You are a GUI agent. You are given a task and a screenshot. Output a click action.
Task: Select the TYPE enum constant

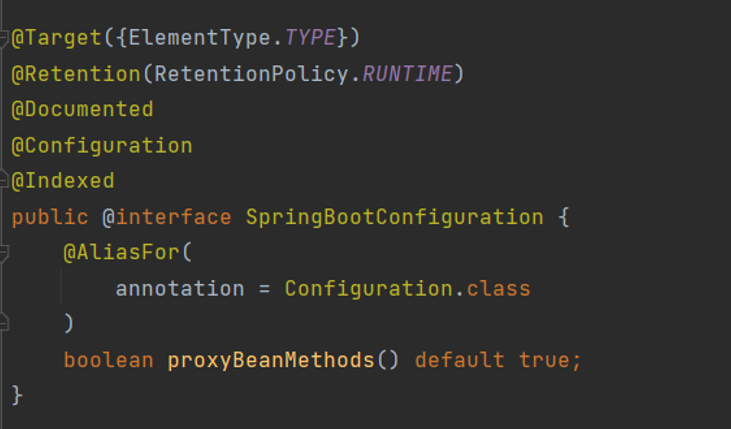[x=311, y=37]
